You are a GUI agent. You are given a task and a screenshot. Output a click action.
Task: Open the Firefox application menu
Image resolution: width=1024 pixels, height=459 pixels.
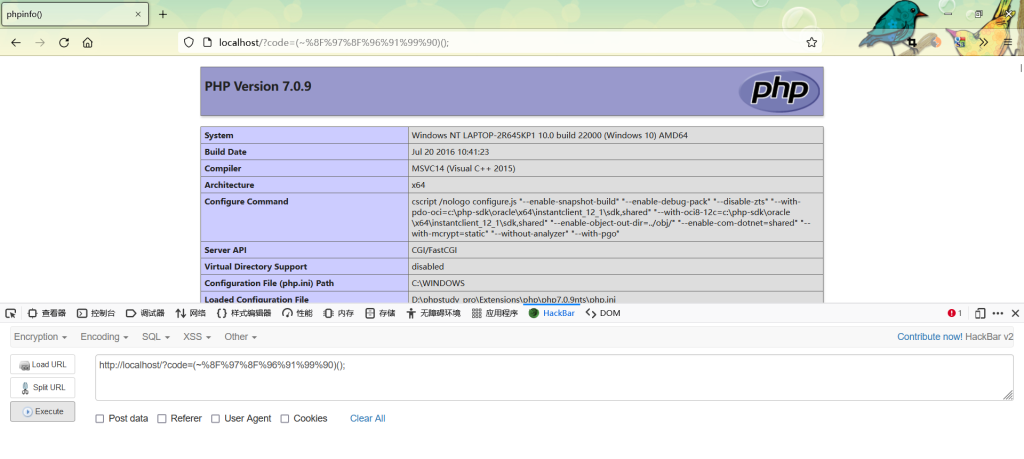point(1007,43)
